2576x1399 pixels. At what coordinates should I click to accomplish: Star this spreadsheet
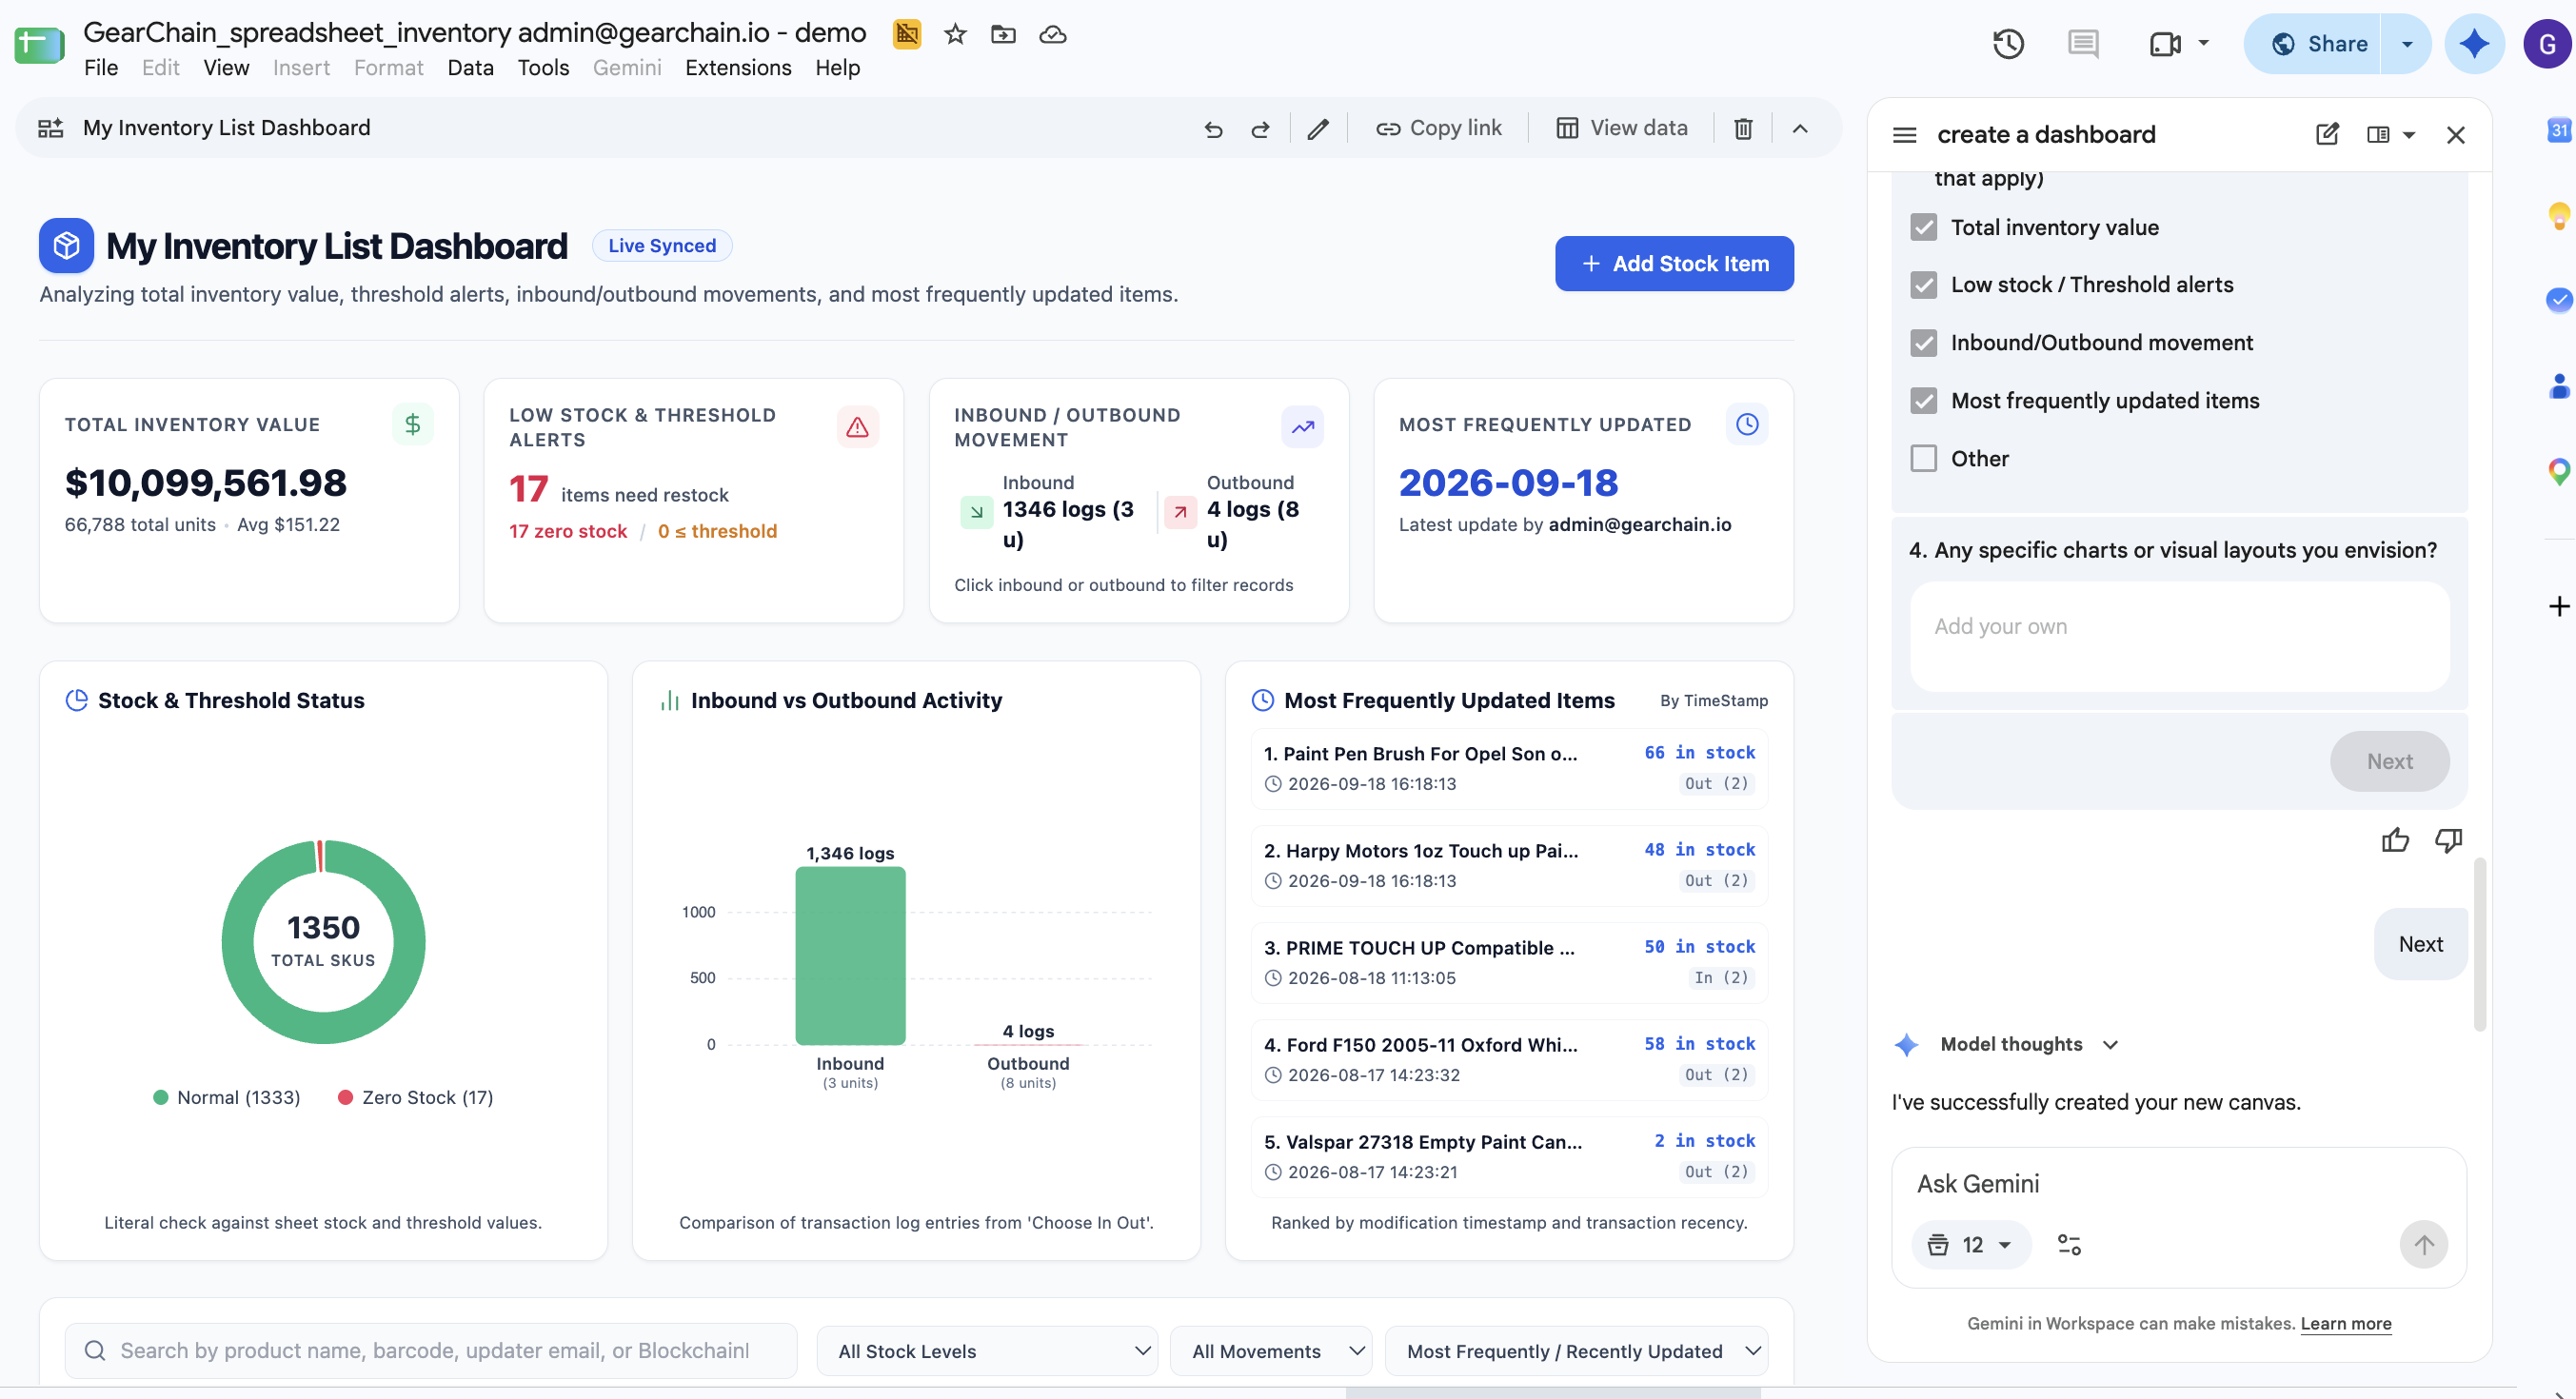(955, 35)
